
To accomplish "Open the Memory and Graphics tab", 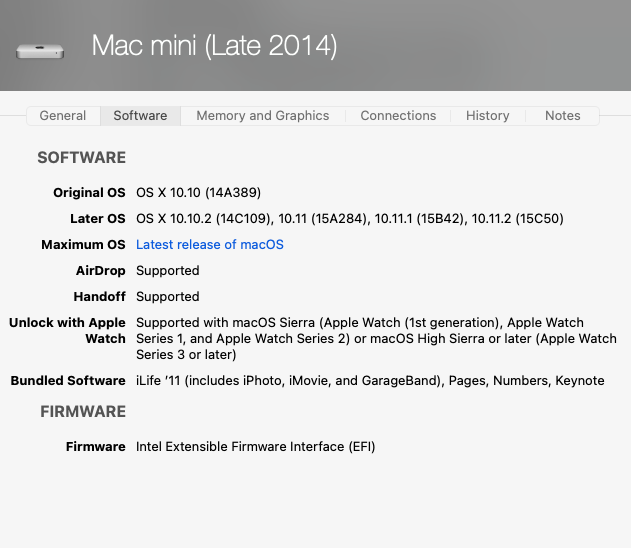I will click(x=263, y=116).
